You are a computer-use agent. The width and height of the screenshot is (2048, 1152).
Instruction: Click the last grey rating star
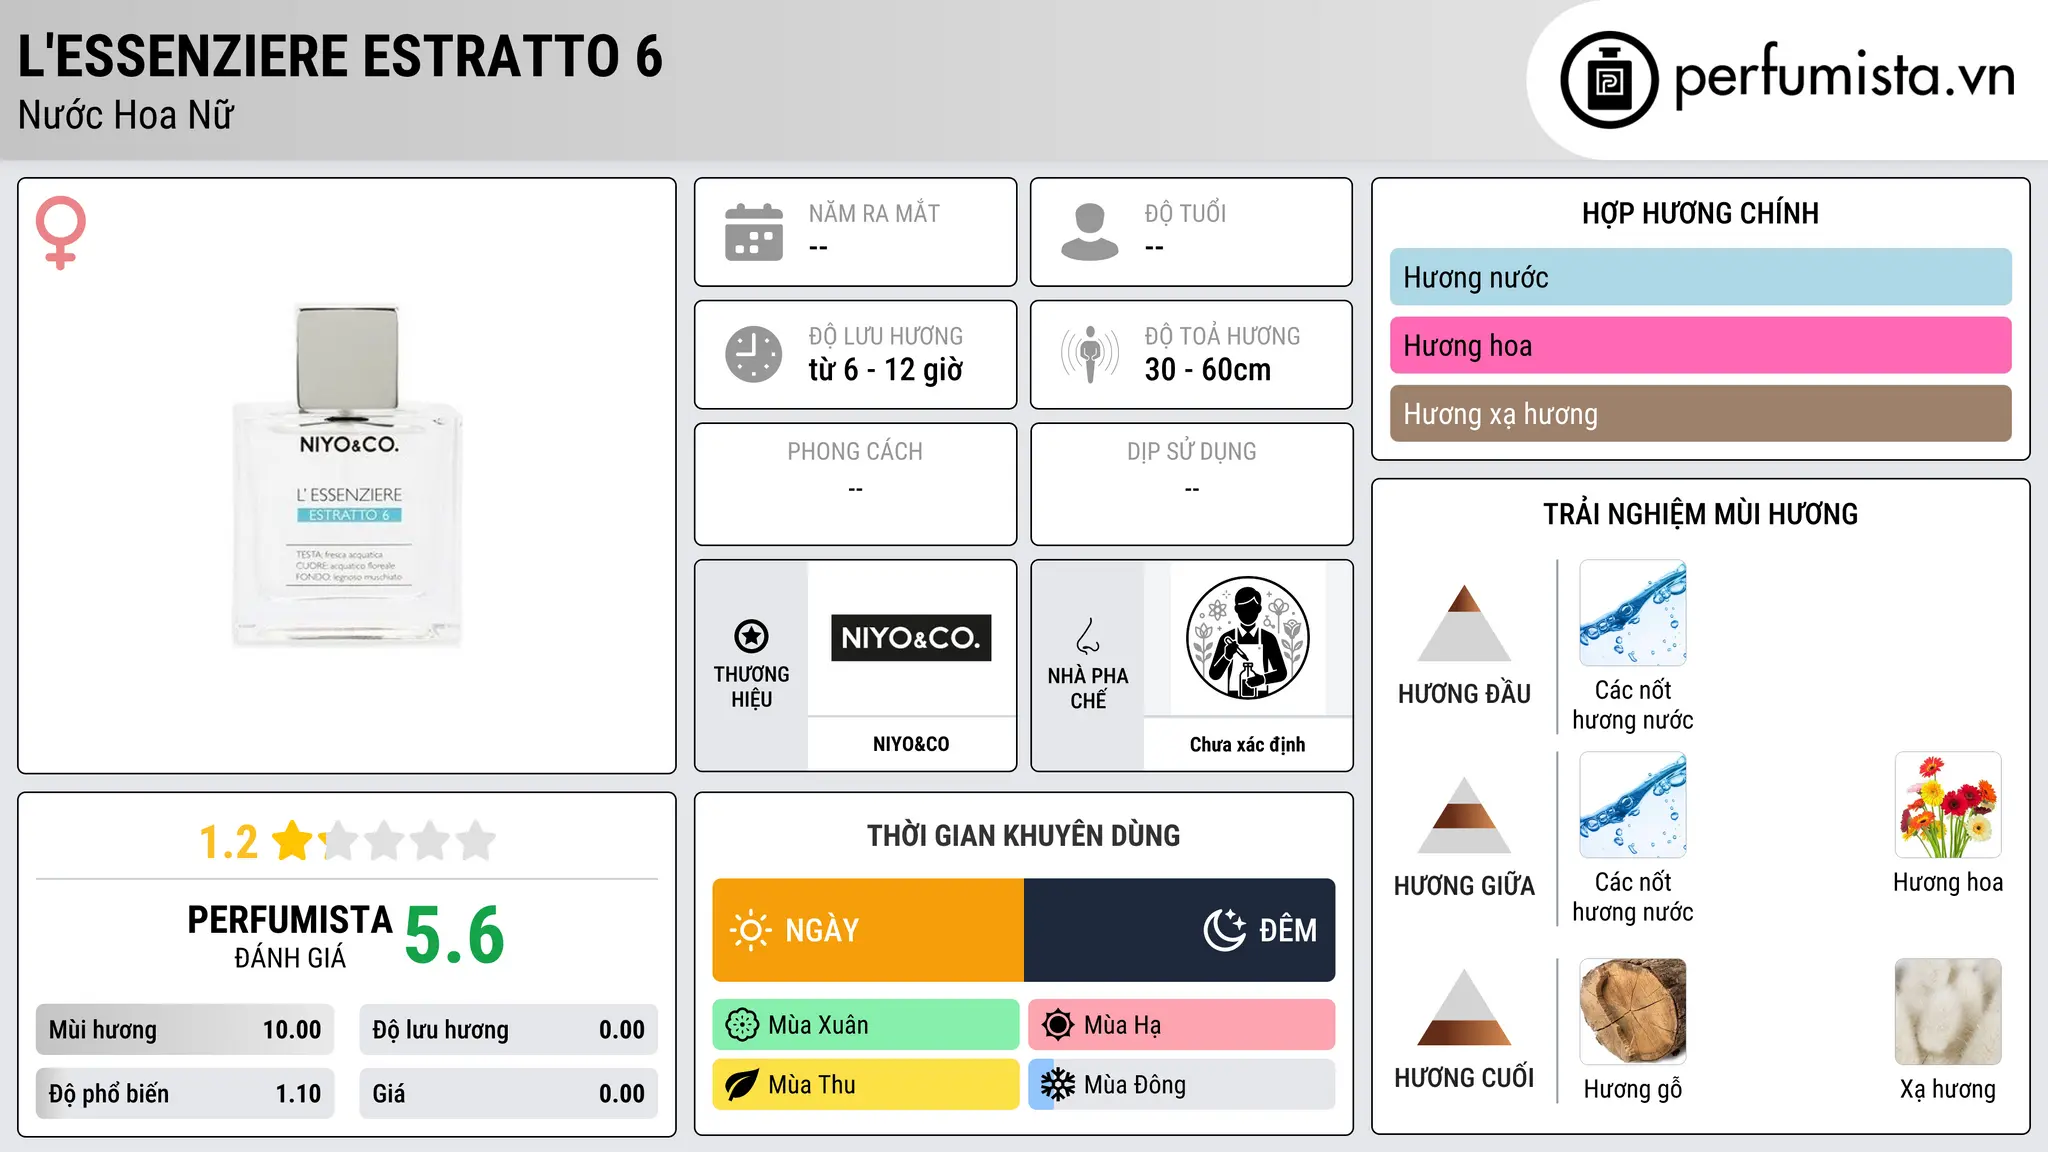[x=476, y=841]
